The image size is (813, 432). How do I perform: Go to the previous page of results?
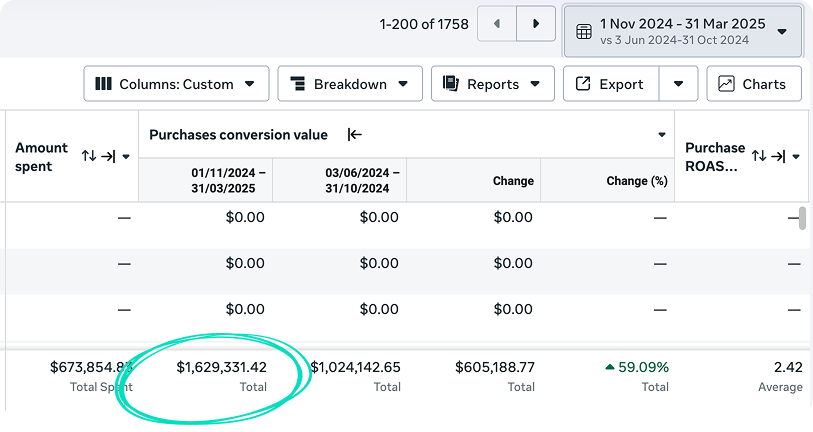497,24
